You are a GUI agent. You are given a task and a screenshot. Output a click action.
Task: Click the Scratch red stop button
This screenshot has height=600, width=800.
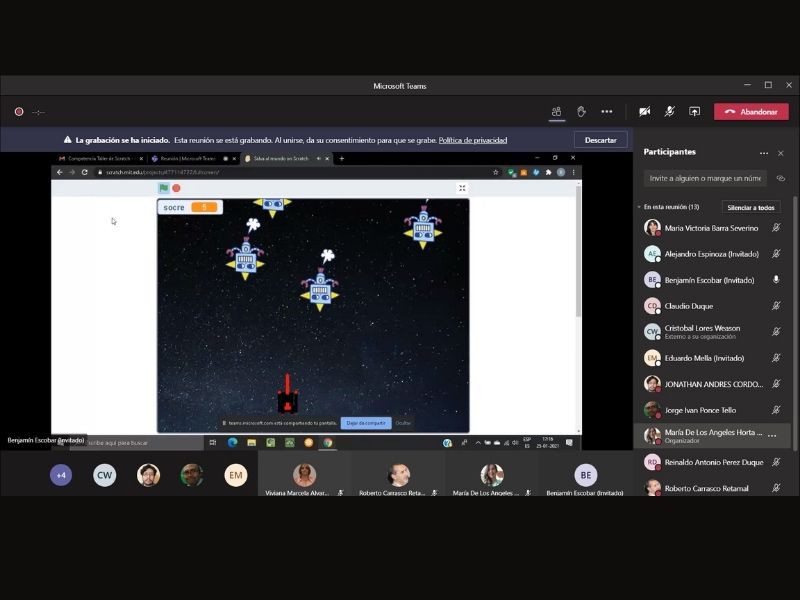point(177,188)
